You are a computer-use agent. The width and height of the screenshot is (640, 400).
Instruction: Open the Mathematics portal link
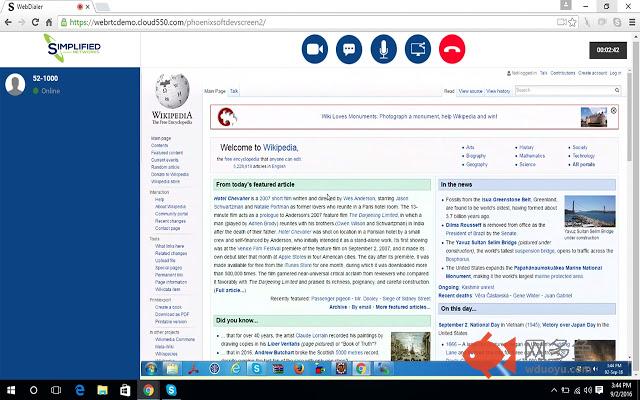(532, 156)
